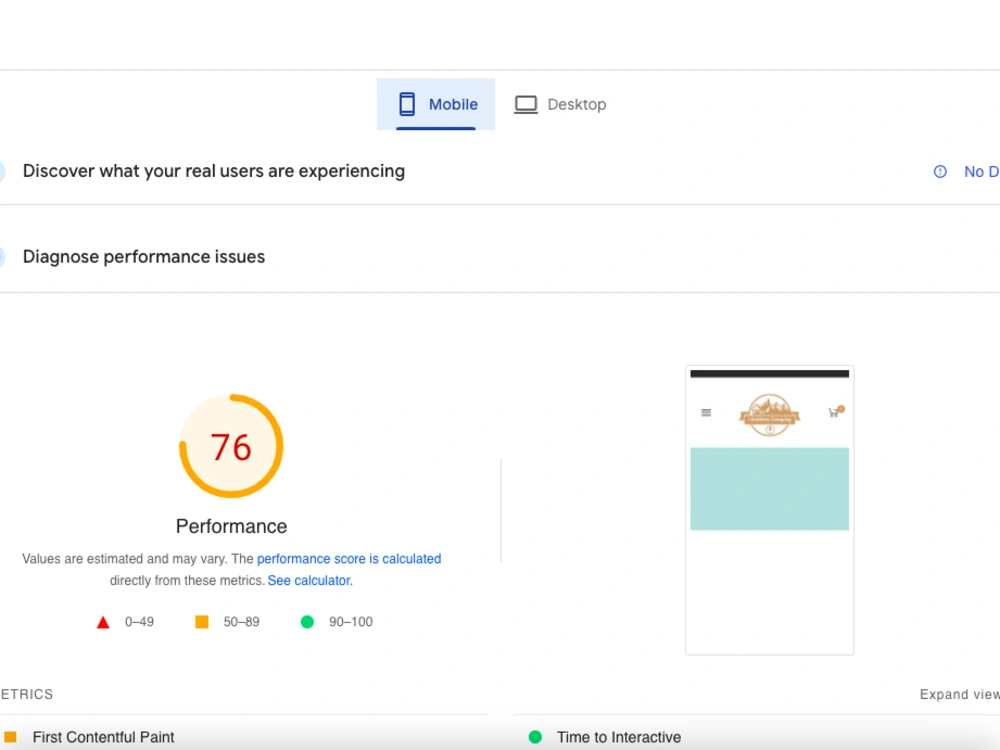Screen dimensions: 1000x750
Task: Click the 90–100 range label
Action: (351, 622)
